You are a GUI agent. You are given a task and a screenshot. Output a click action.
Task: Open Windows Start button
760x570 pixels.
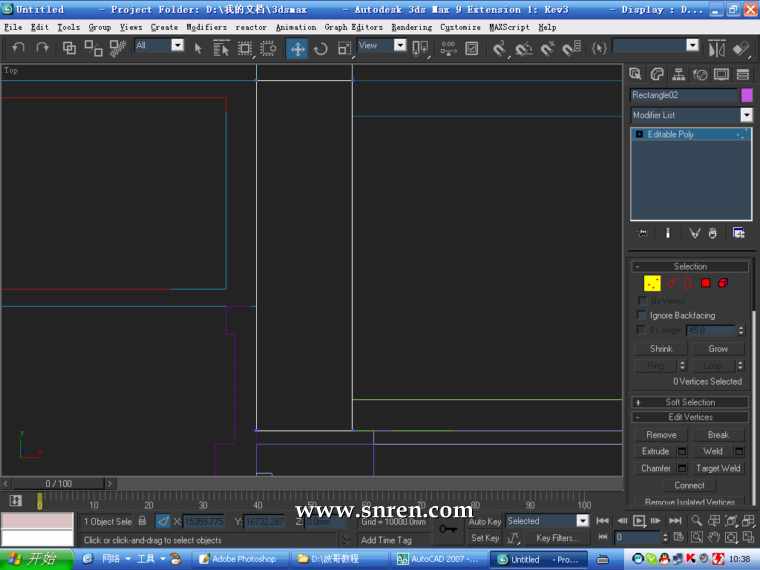[36, 559]
